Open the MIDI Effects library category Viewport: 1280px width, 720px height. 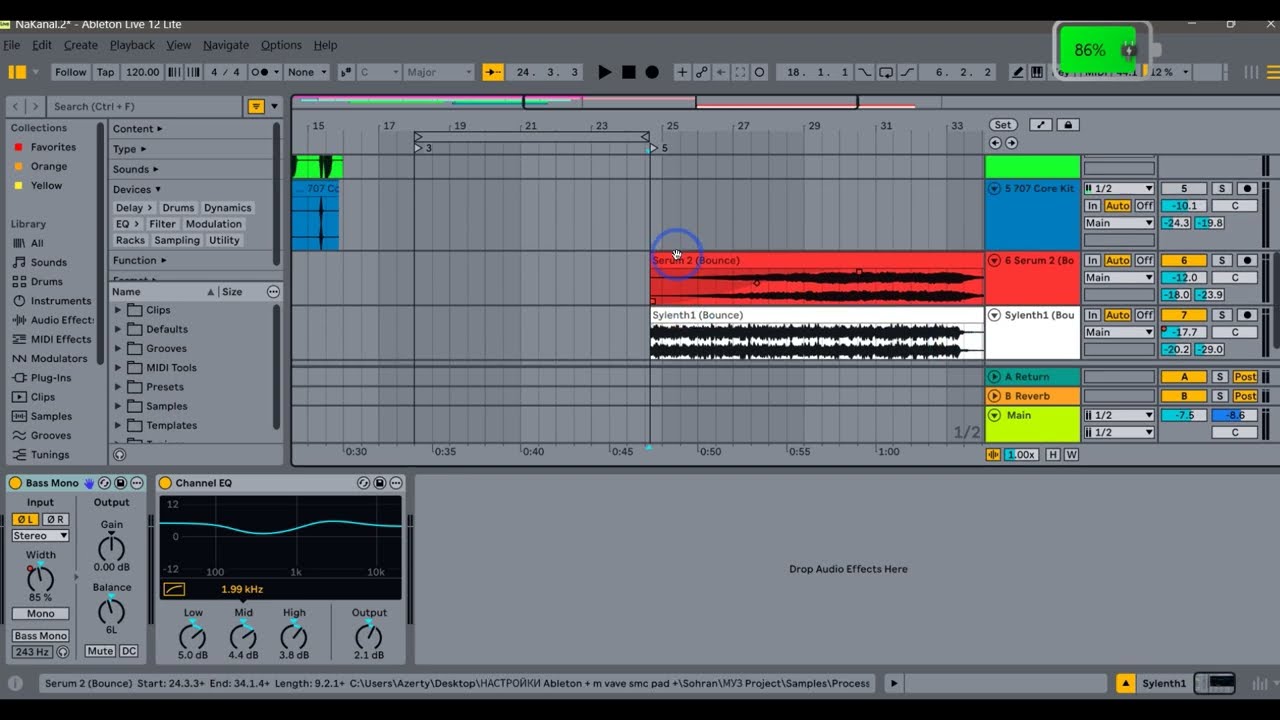pos(52,339)
